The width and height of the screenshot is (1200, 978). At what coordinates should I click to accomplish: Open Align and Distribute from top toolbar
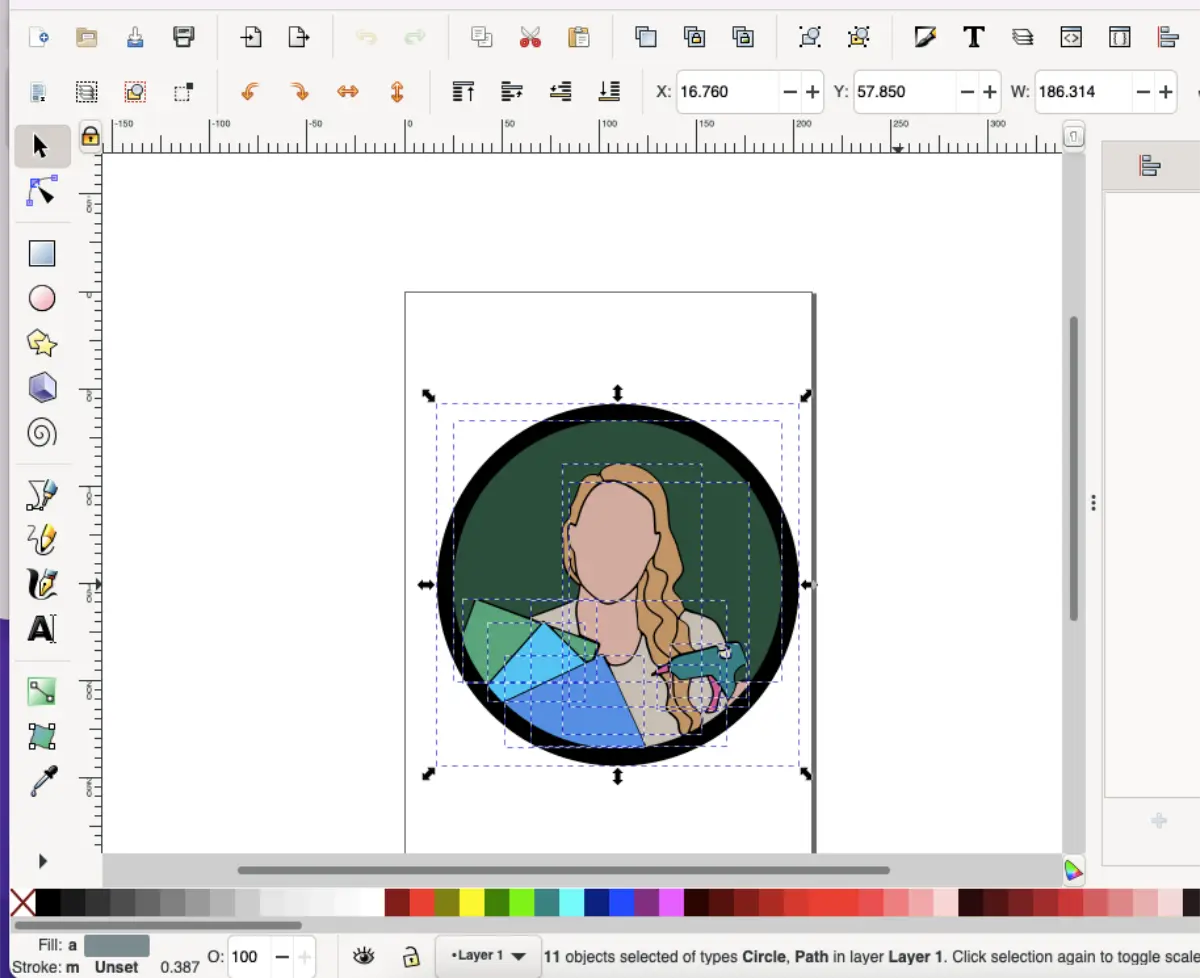coord(1168,38)
